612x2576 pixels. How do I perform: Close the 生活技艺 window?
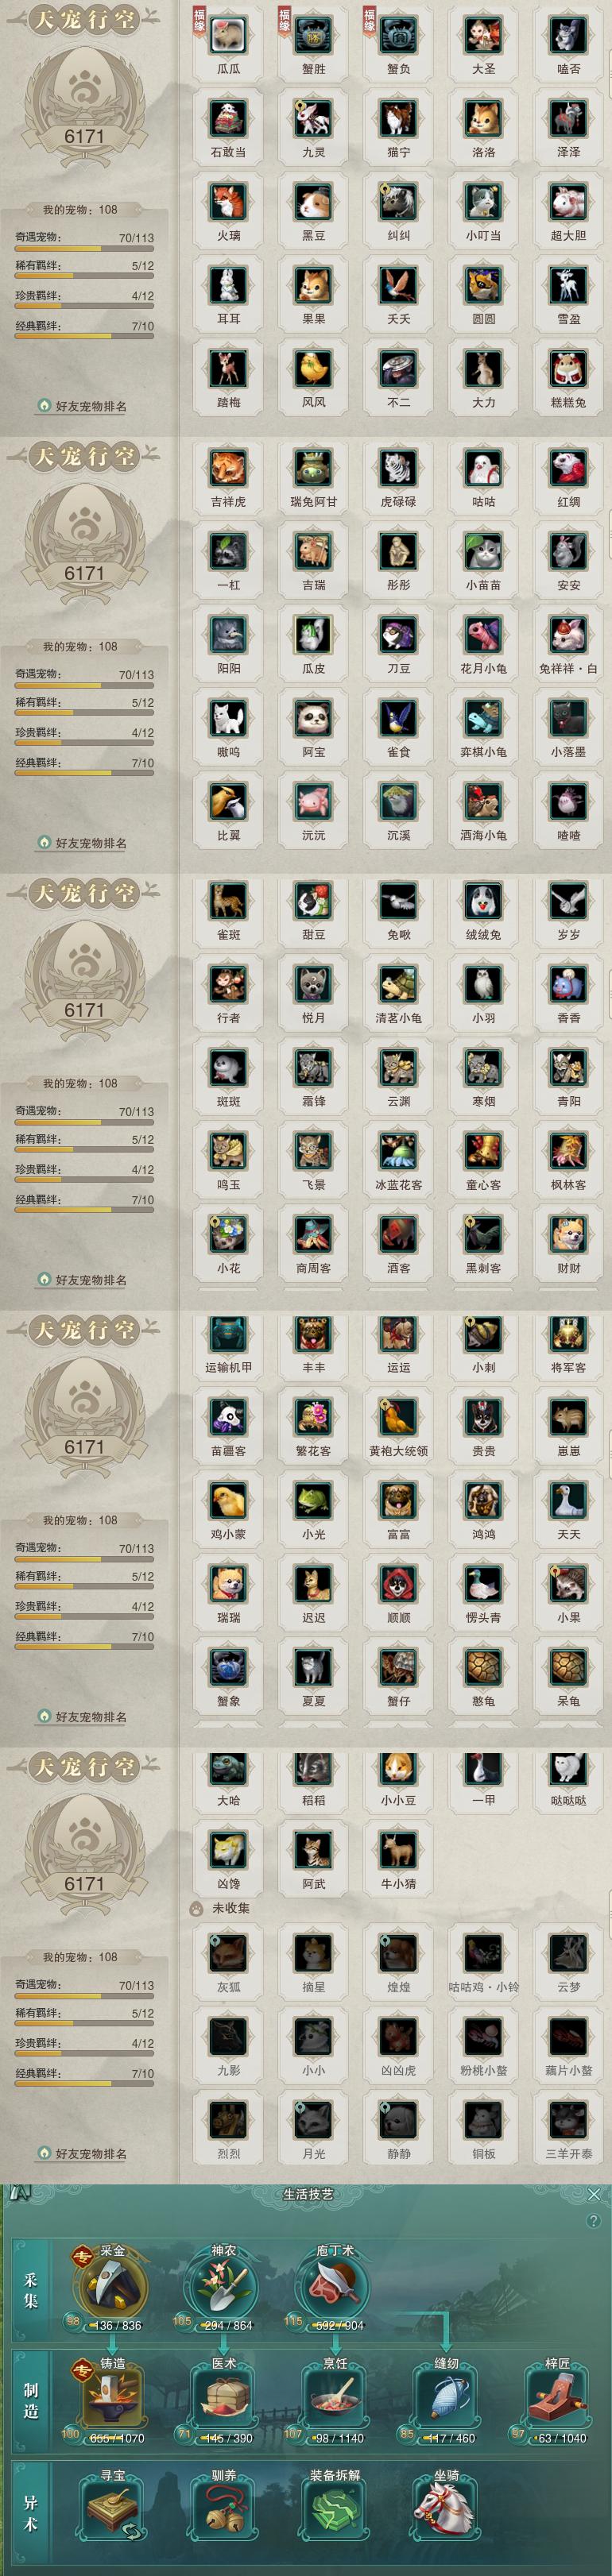pos(594,2194)
